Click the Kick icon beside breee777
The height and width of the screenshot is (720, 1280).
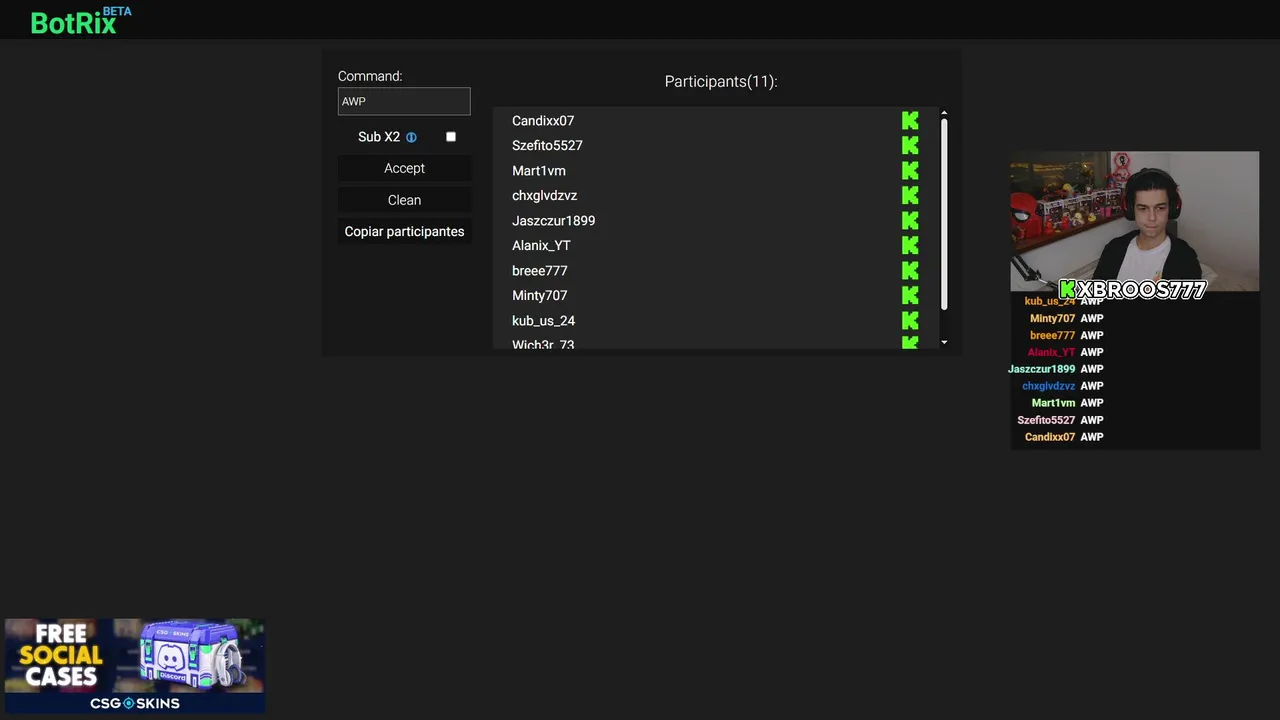pos(910,271)
